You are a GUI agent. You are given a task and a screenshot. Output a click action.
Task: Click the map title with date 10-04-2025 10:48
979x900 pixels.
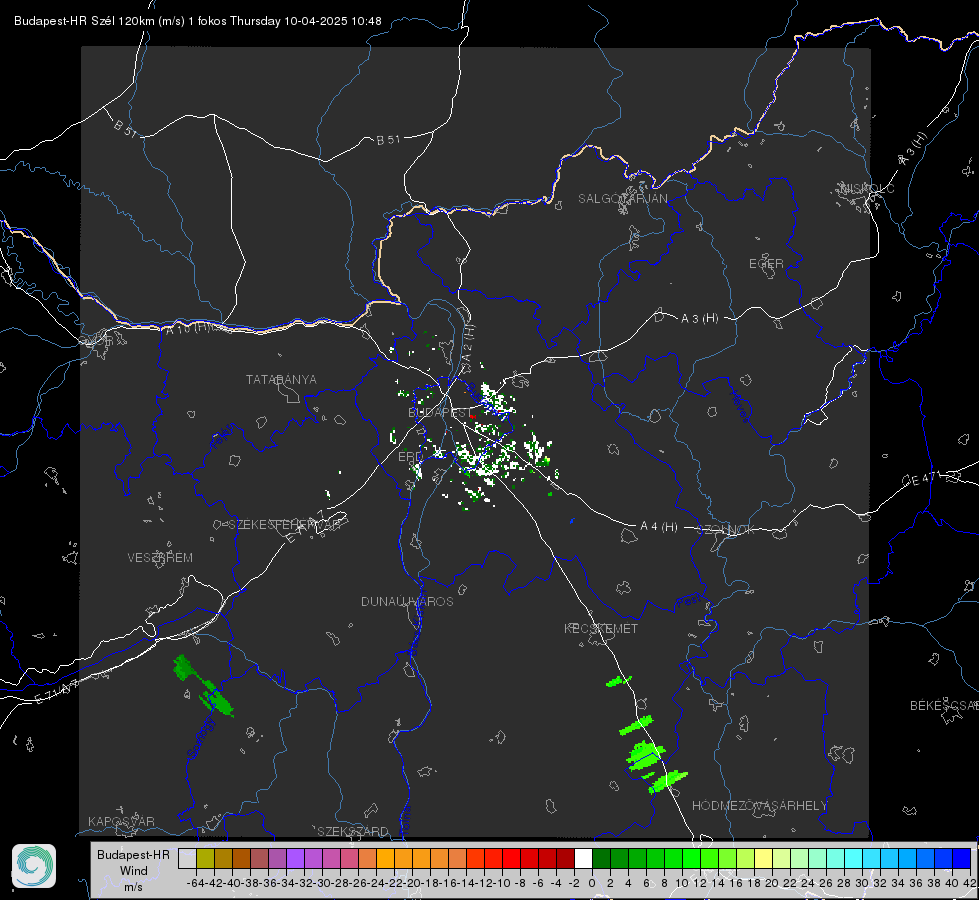click(x=197, y=21)
